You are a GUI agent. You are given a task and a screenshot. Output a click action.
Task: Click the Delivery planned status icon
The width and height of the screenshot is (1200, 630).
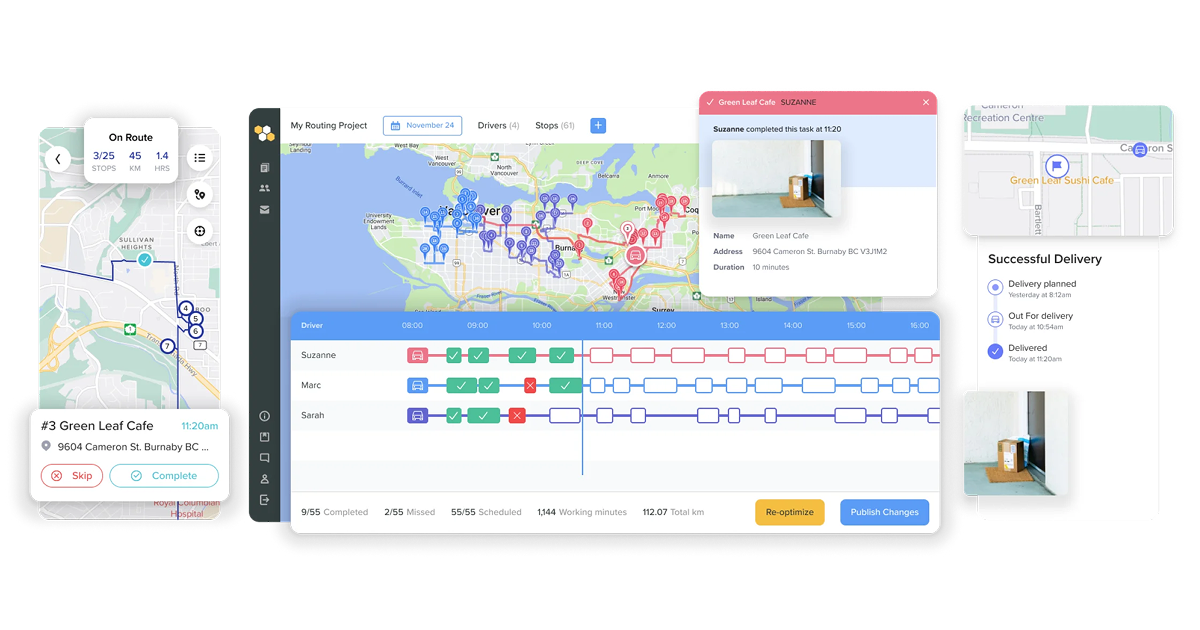[995, 287]
